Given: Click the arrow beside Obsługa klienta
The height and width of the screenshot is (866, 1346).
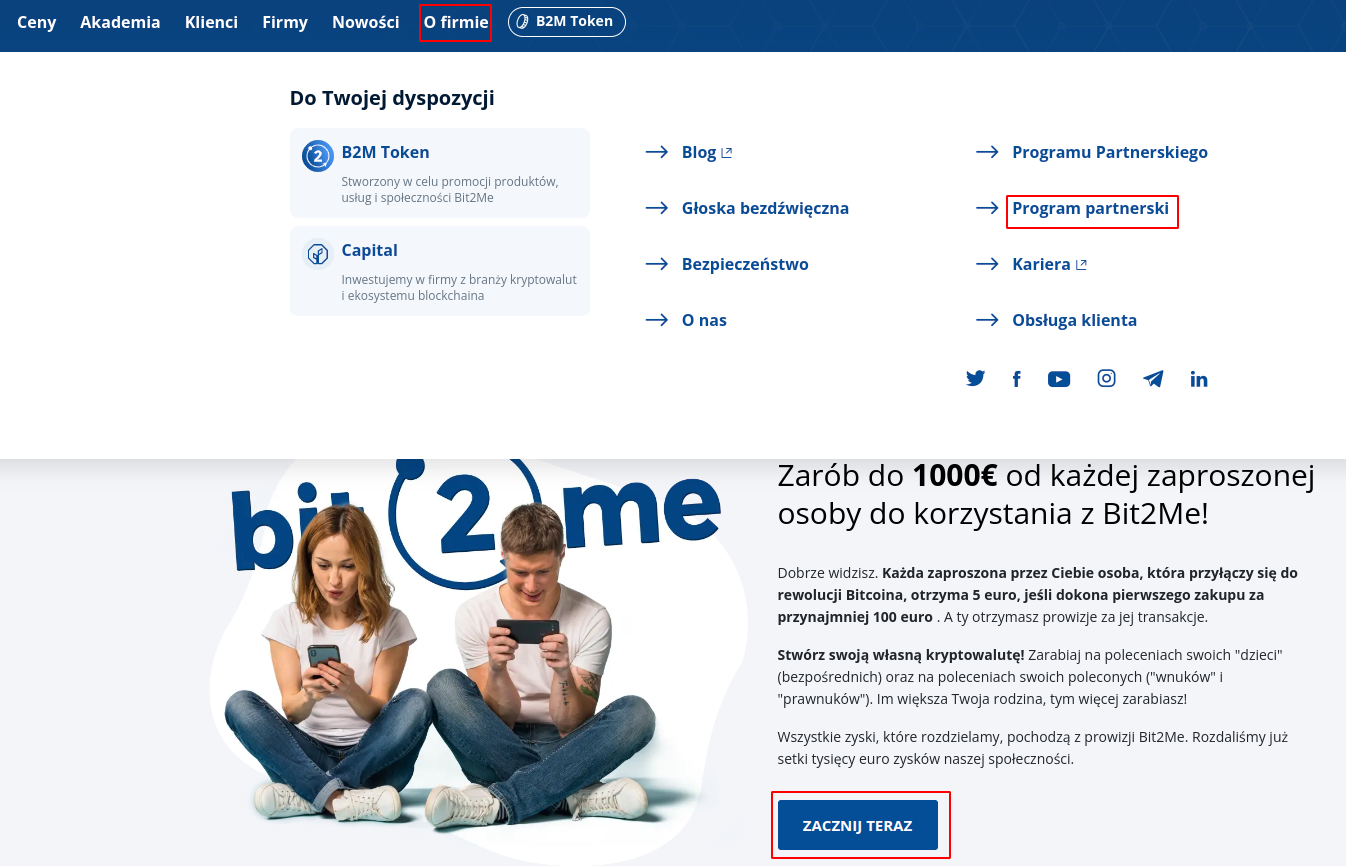Looking at the screenshot, I should (987, 320).
